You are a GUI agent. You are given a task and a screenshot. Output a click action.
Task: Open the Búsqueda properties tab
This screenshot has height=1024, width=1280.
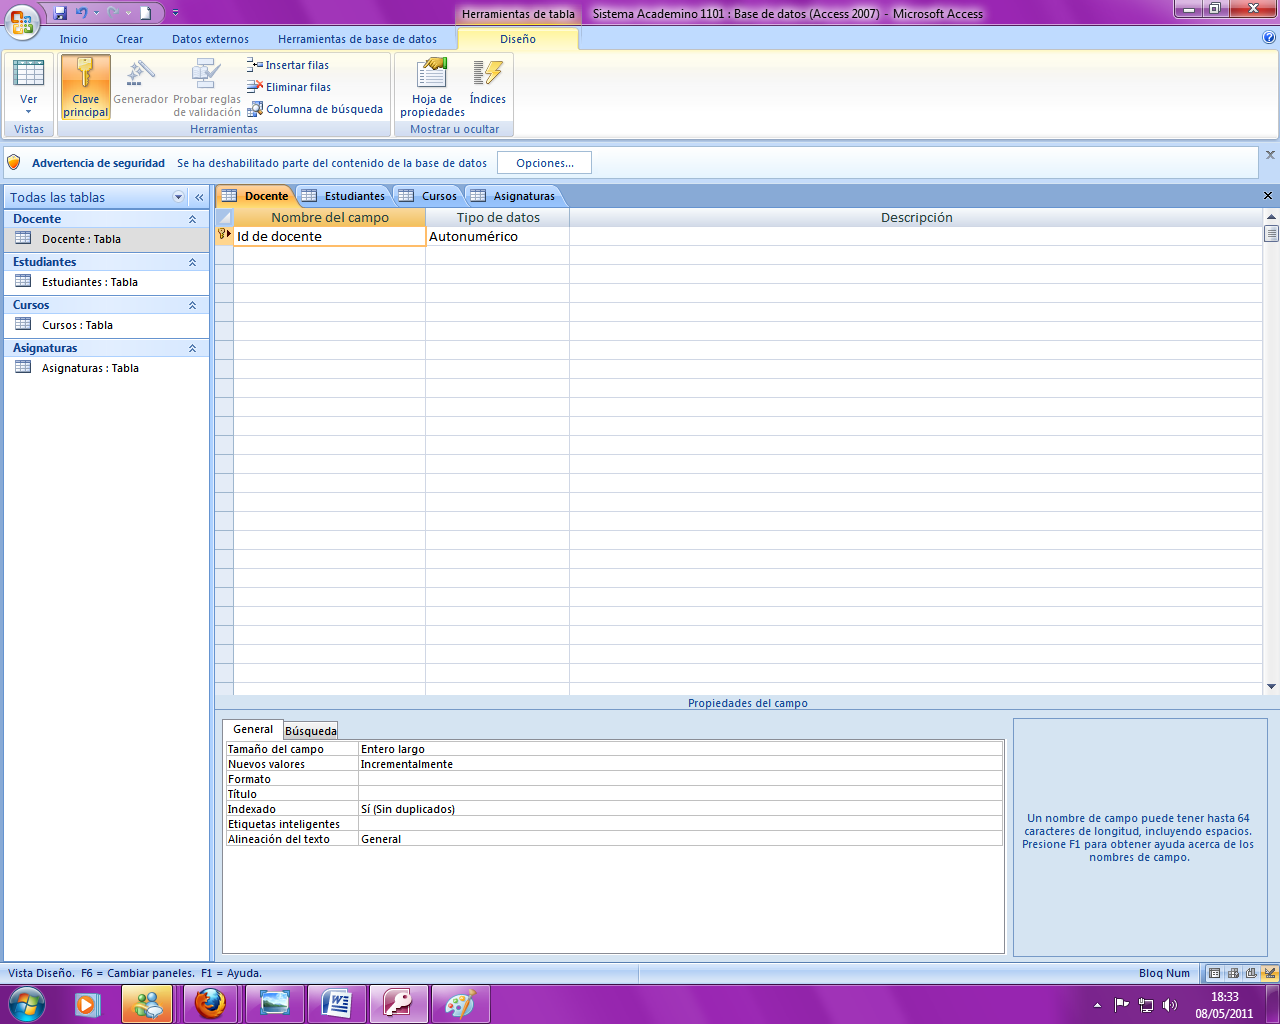coord(311,731)
